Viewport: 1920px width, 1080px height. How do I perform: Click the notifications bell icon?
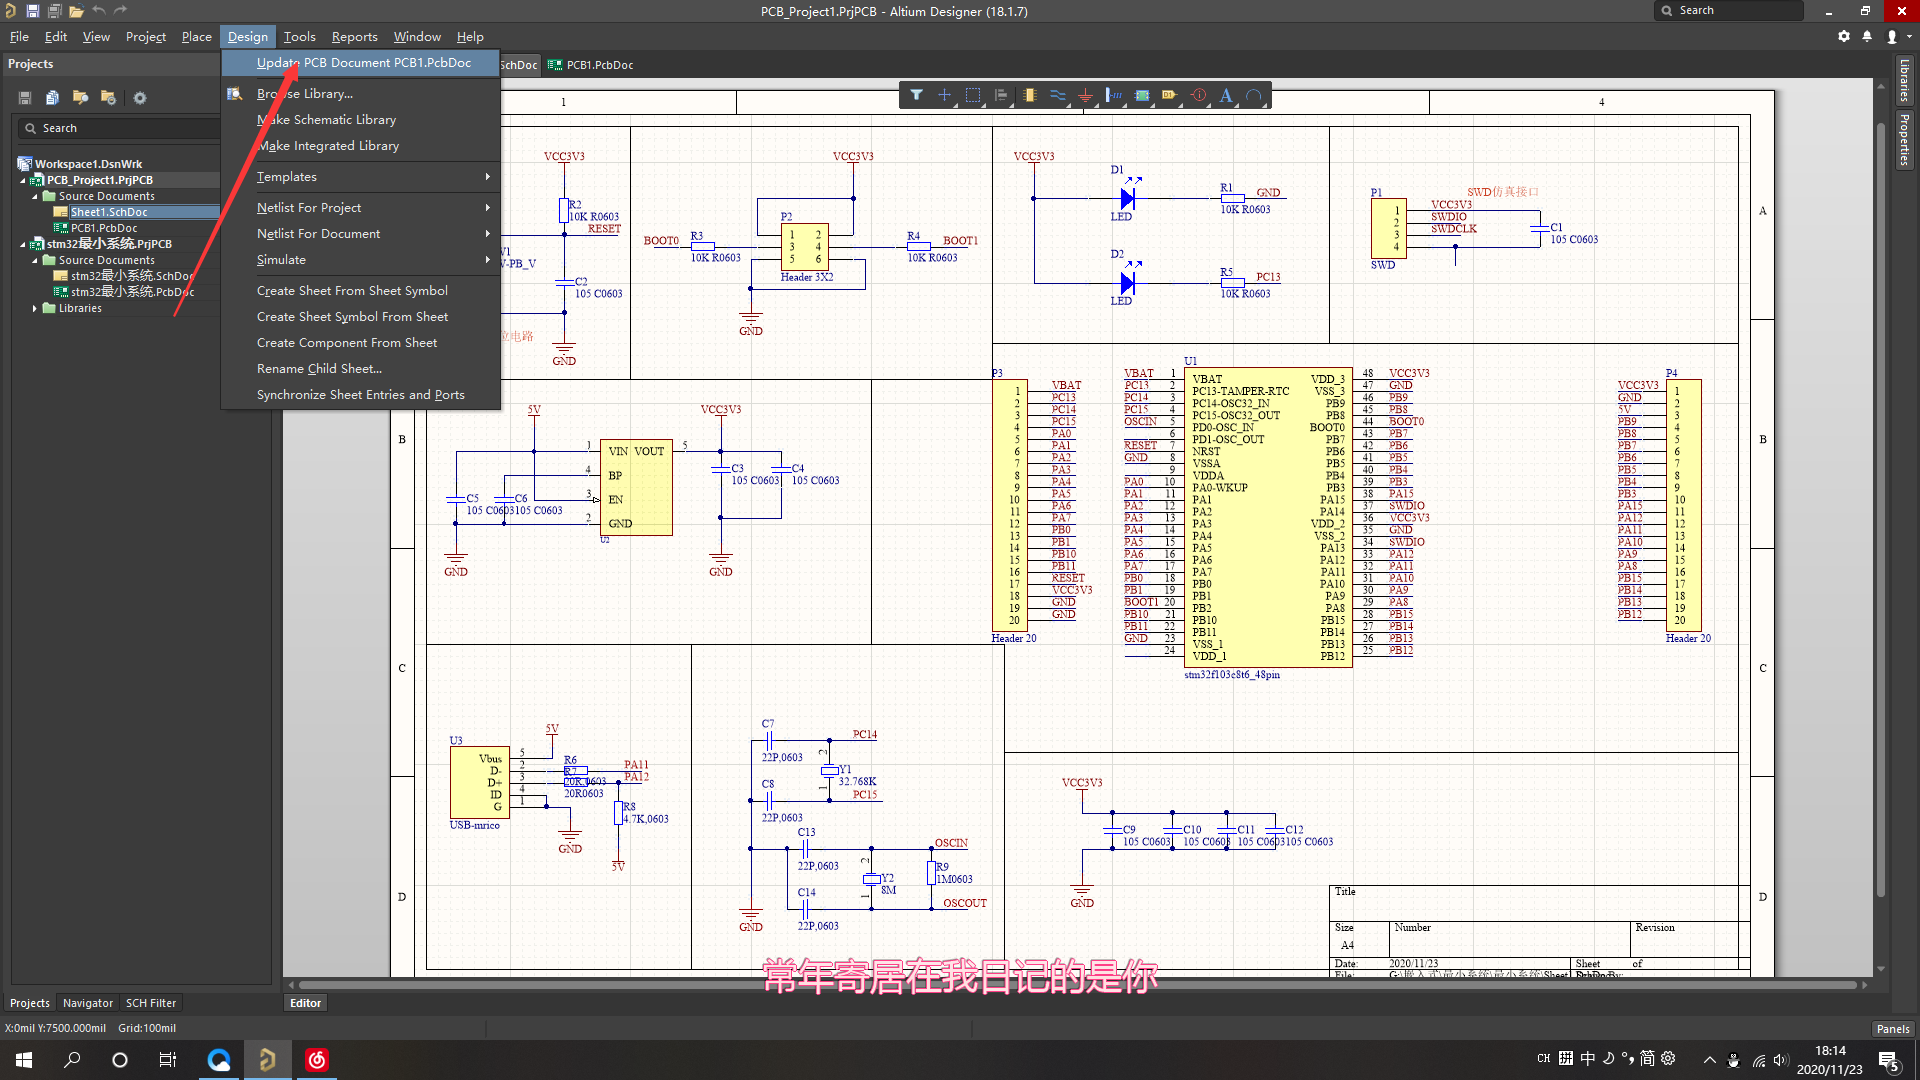tap(1867, 36)
